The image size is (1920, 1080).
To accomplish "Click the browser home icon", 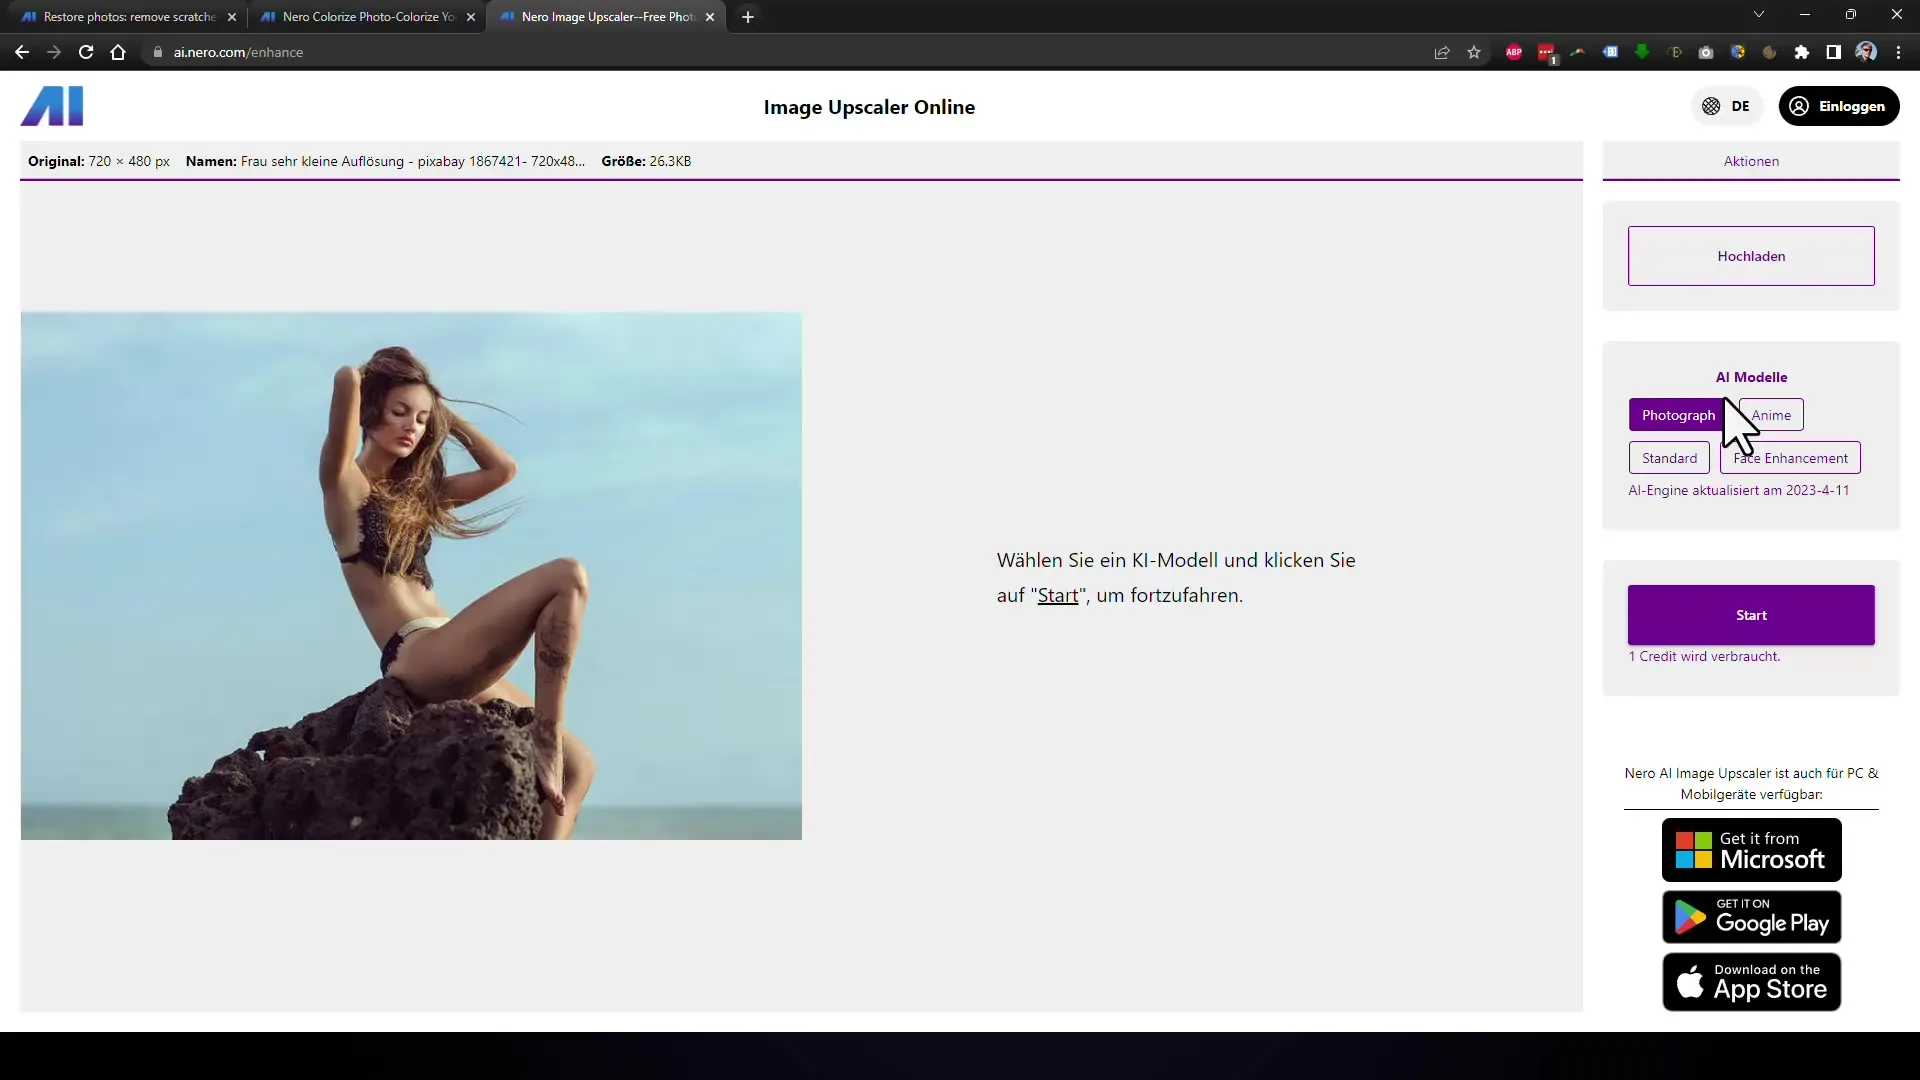I will tap(117, 51).
